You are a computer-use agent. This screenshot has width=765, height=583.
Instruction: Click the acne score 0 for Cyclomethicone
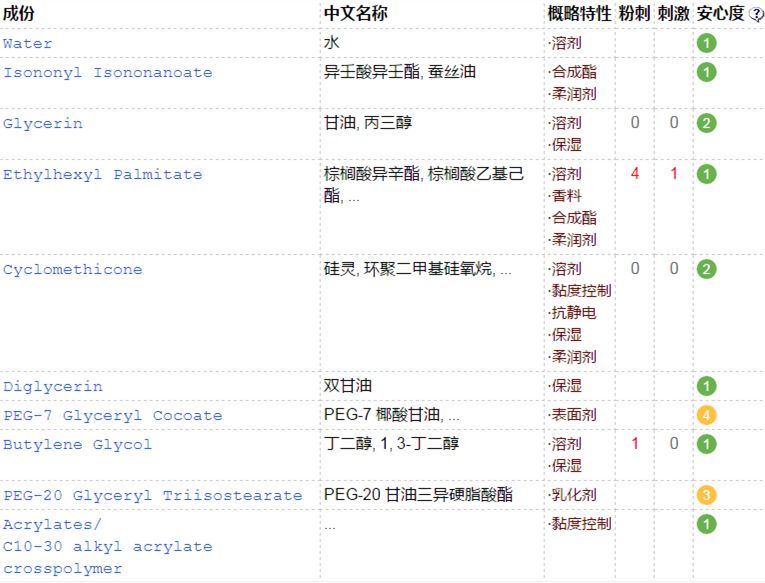635,268
